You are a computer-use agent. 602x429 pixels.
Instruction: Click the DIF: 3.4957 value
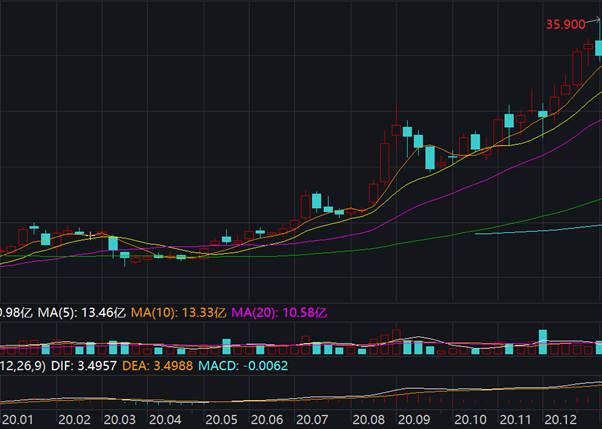point(84,366)
